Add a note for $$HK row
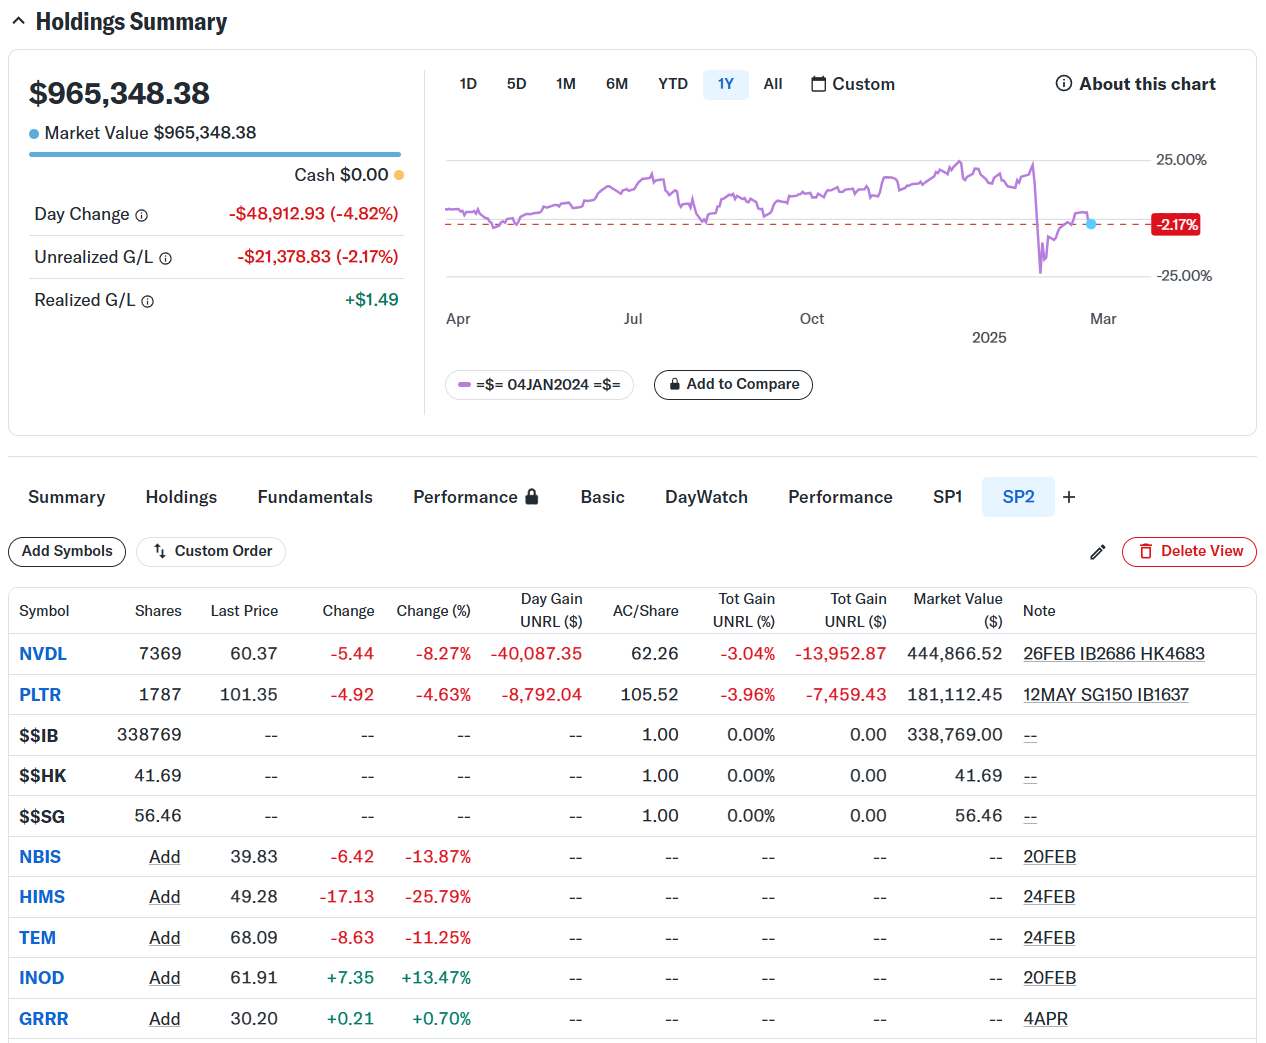Viewport: 1266px width, 1043px height. [1030, 776]
